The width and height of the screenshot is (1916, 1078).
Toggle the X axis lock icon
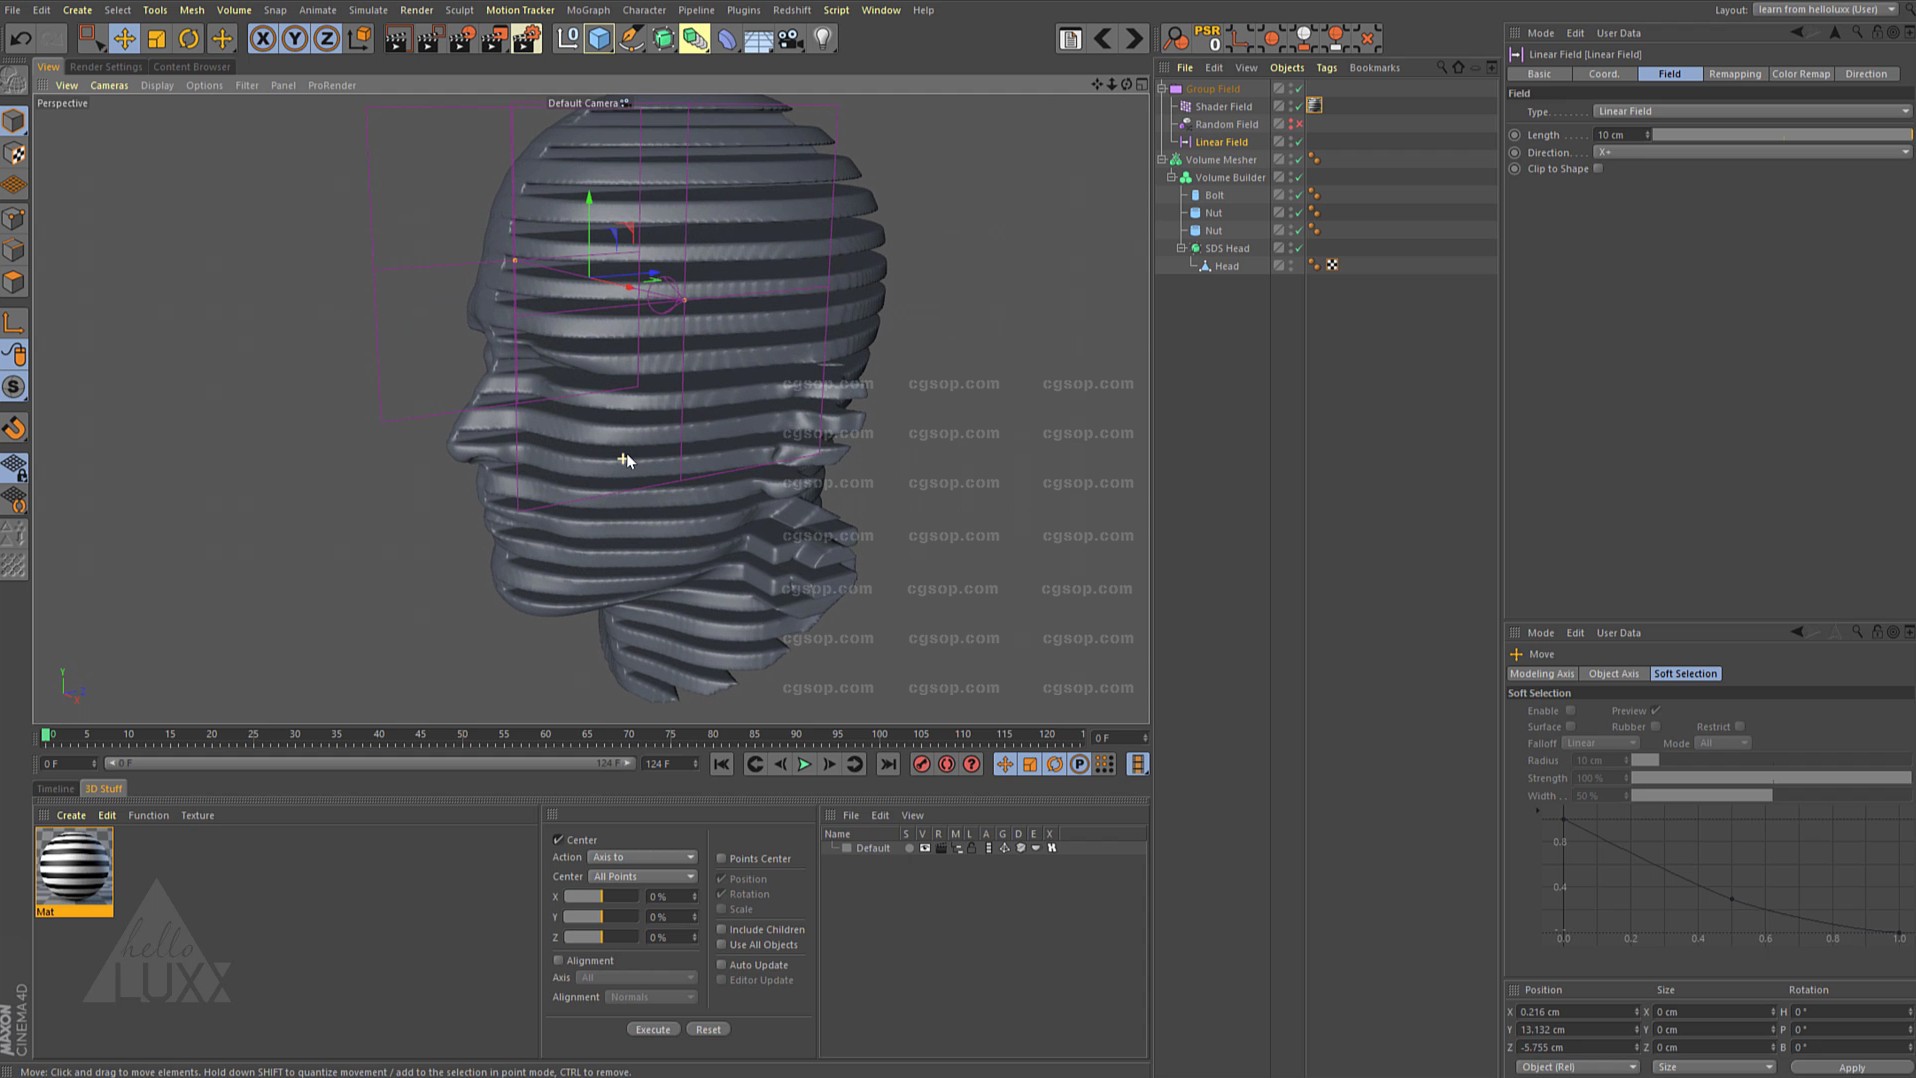262,39
